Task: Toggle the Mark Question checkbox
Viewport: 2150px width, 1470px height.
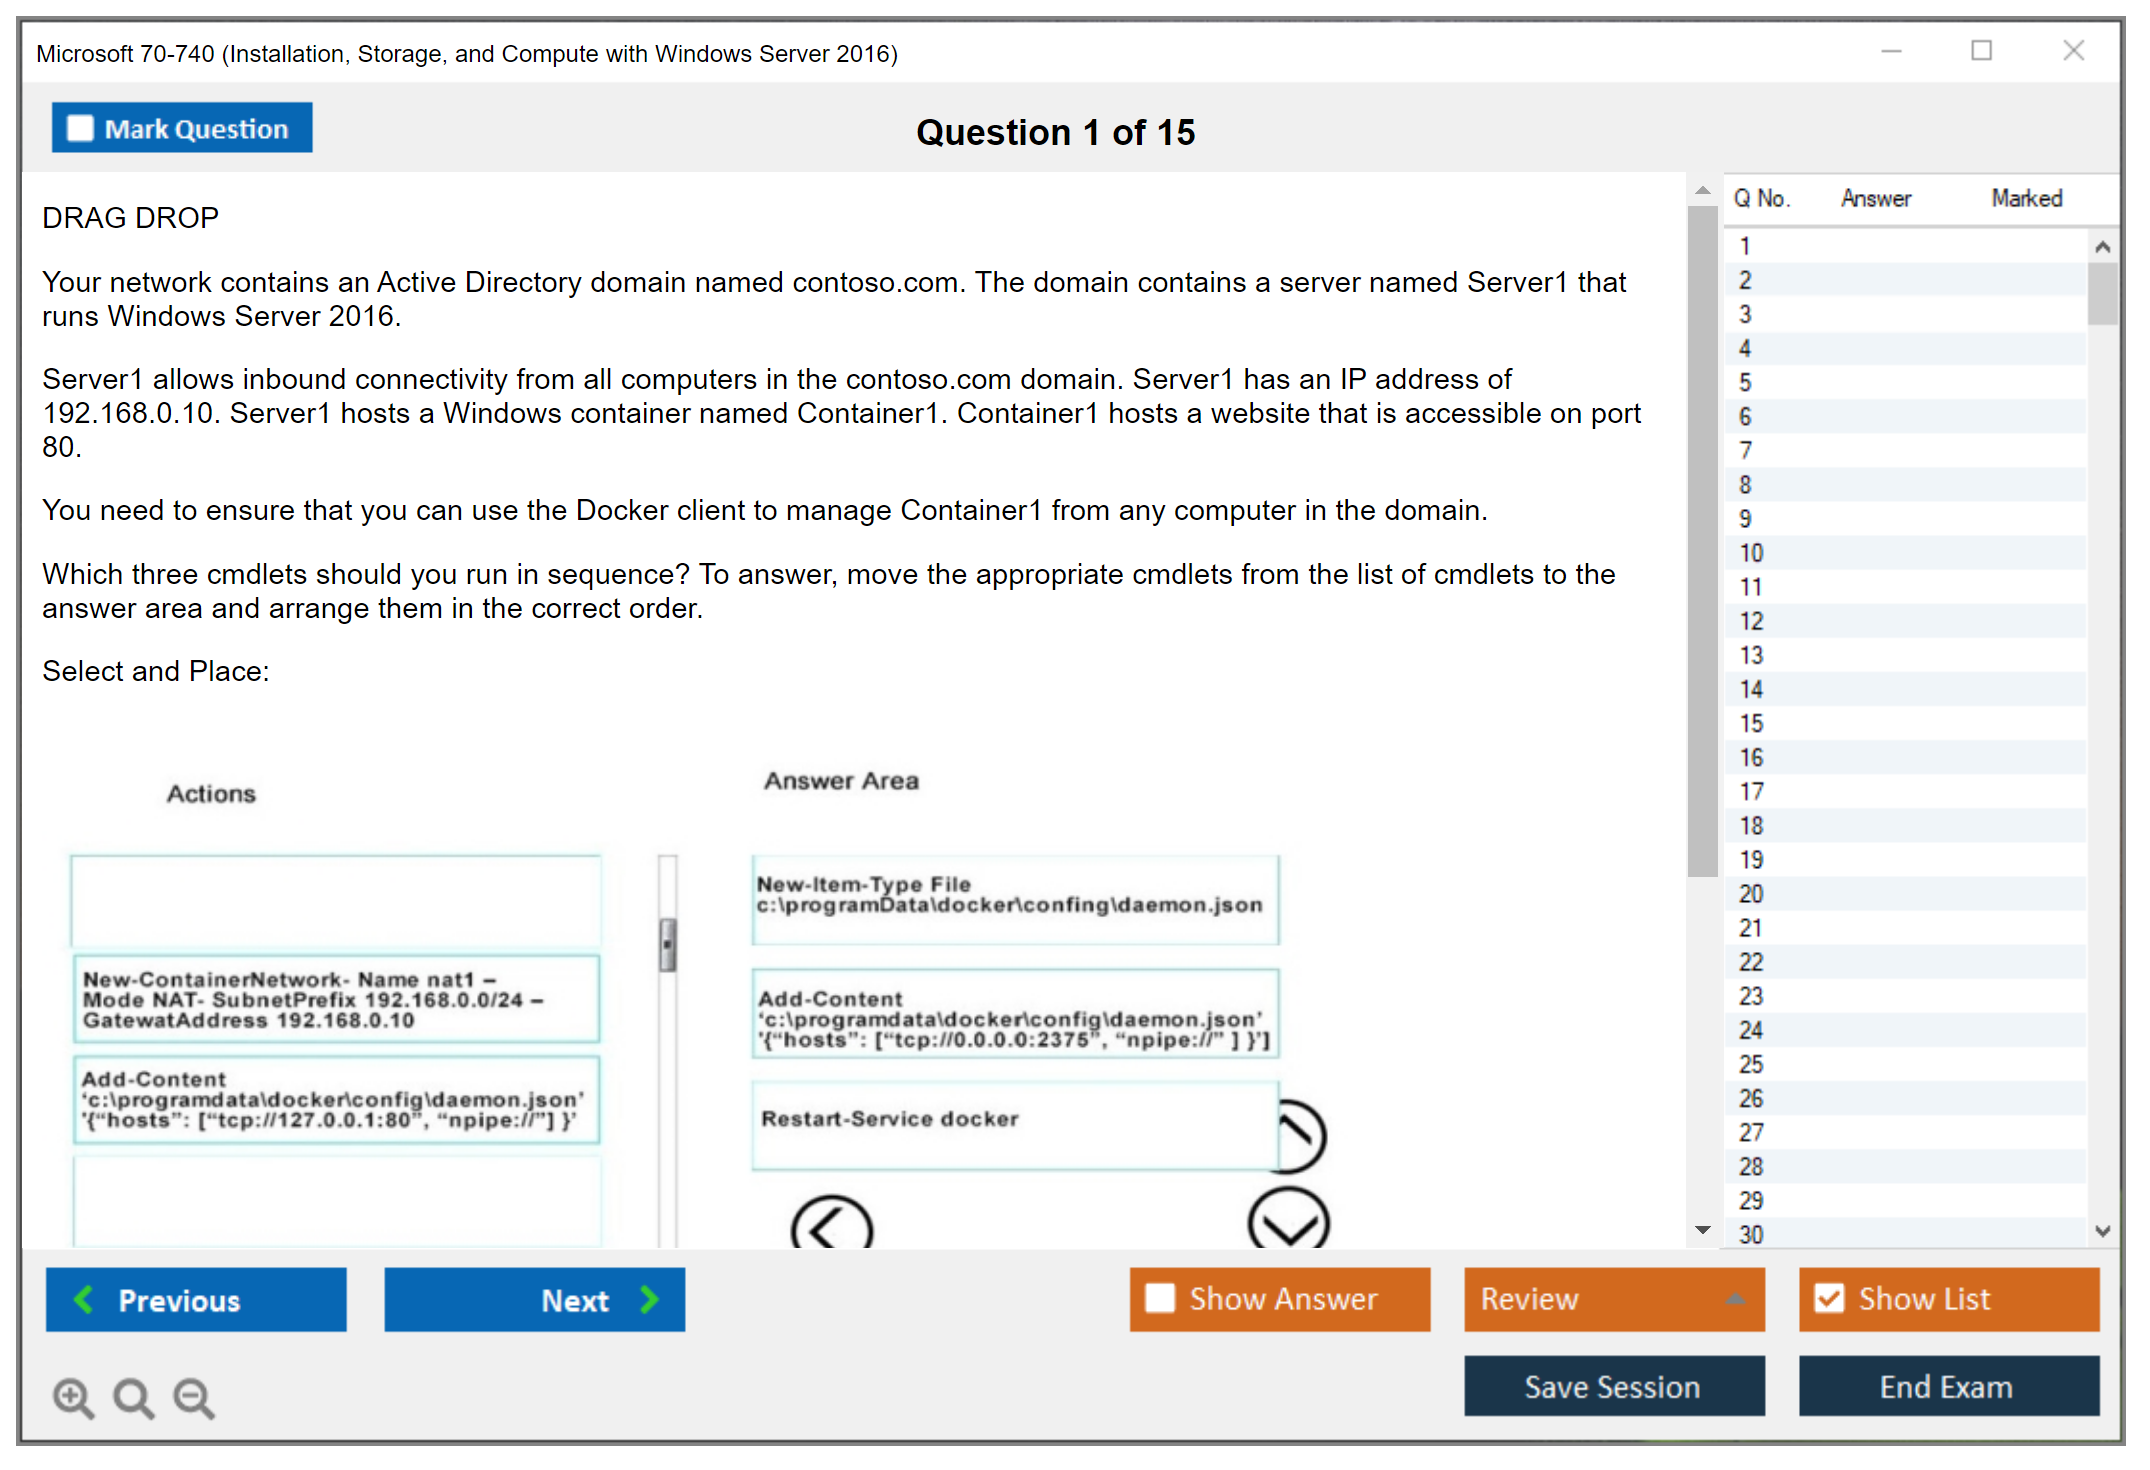Action: [x=80, y=128]
